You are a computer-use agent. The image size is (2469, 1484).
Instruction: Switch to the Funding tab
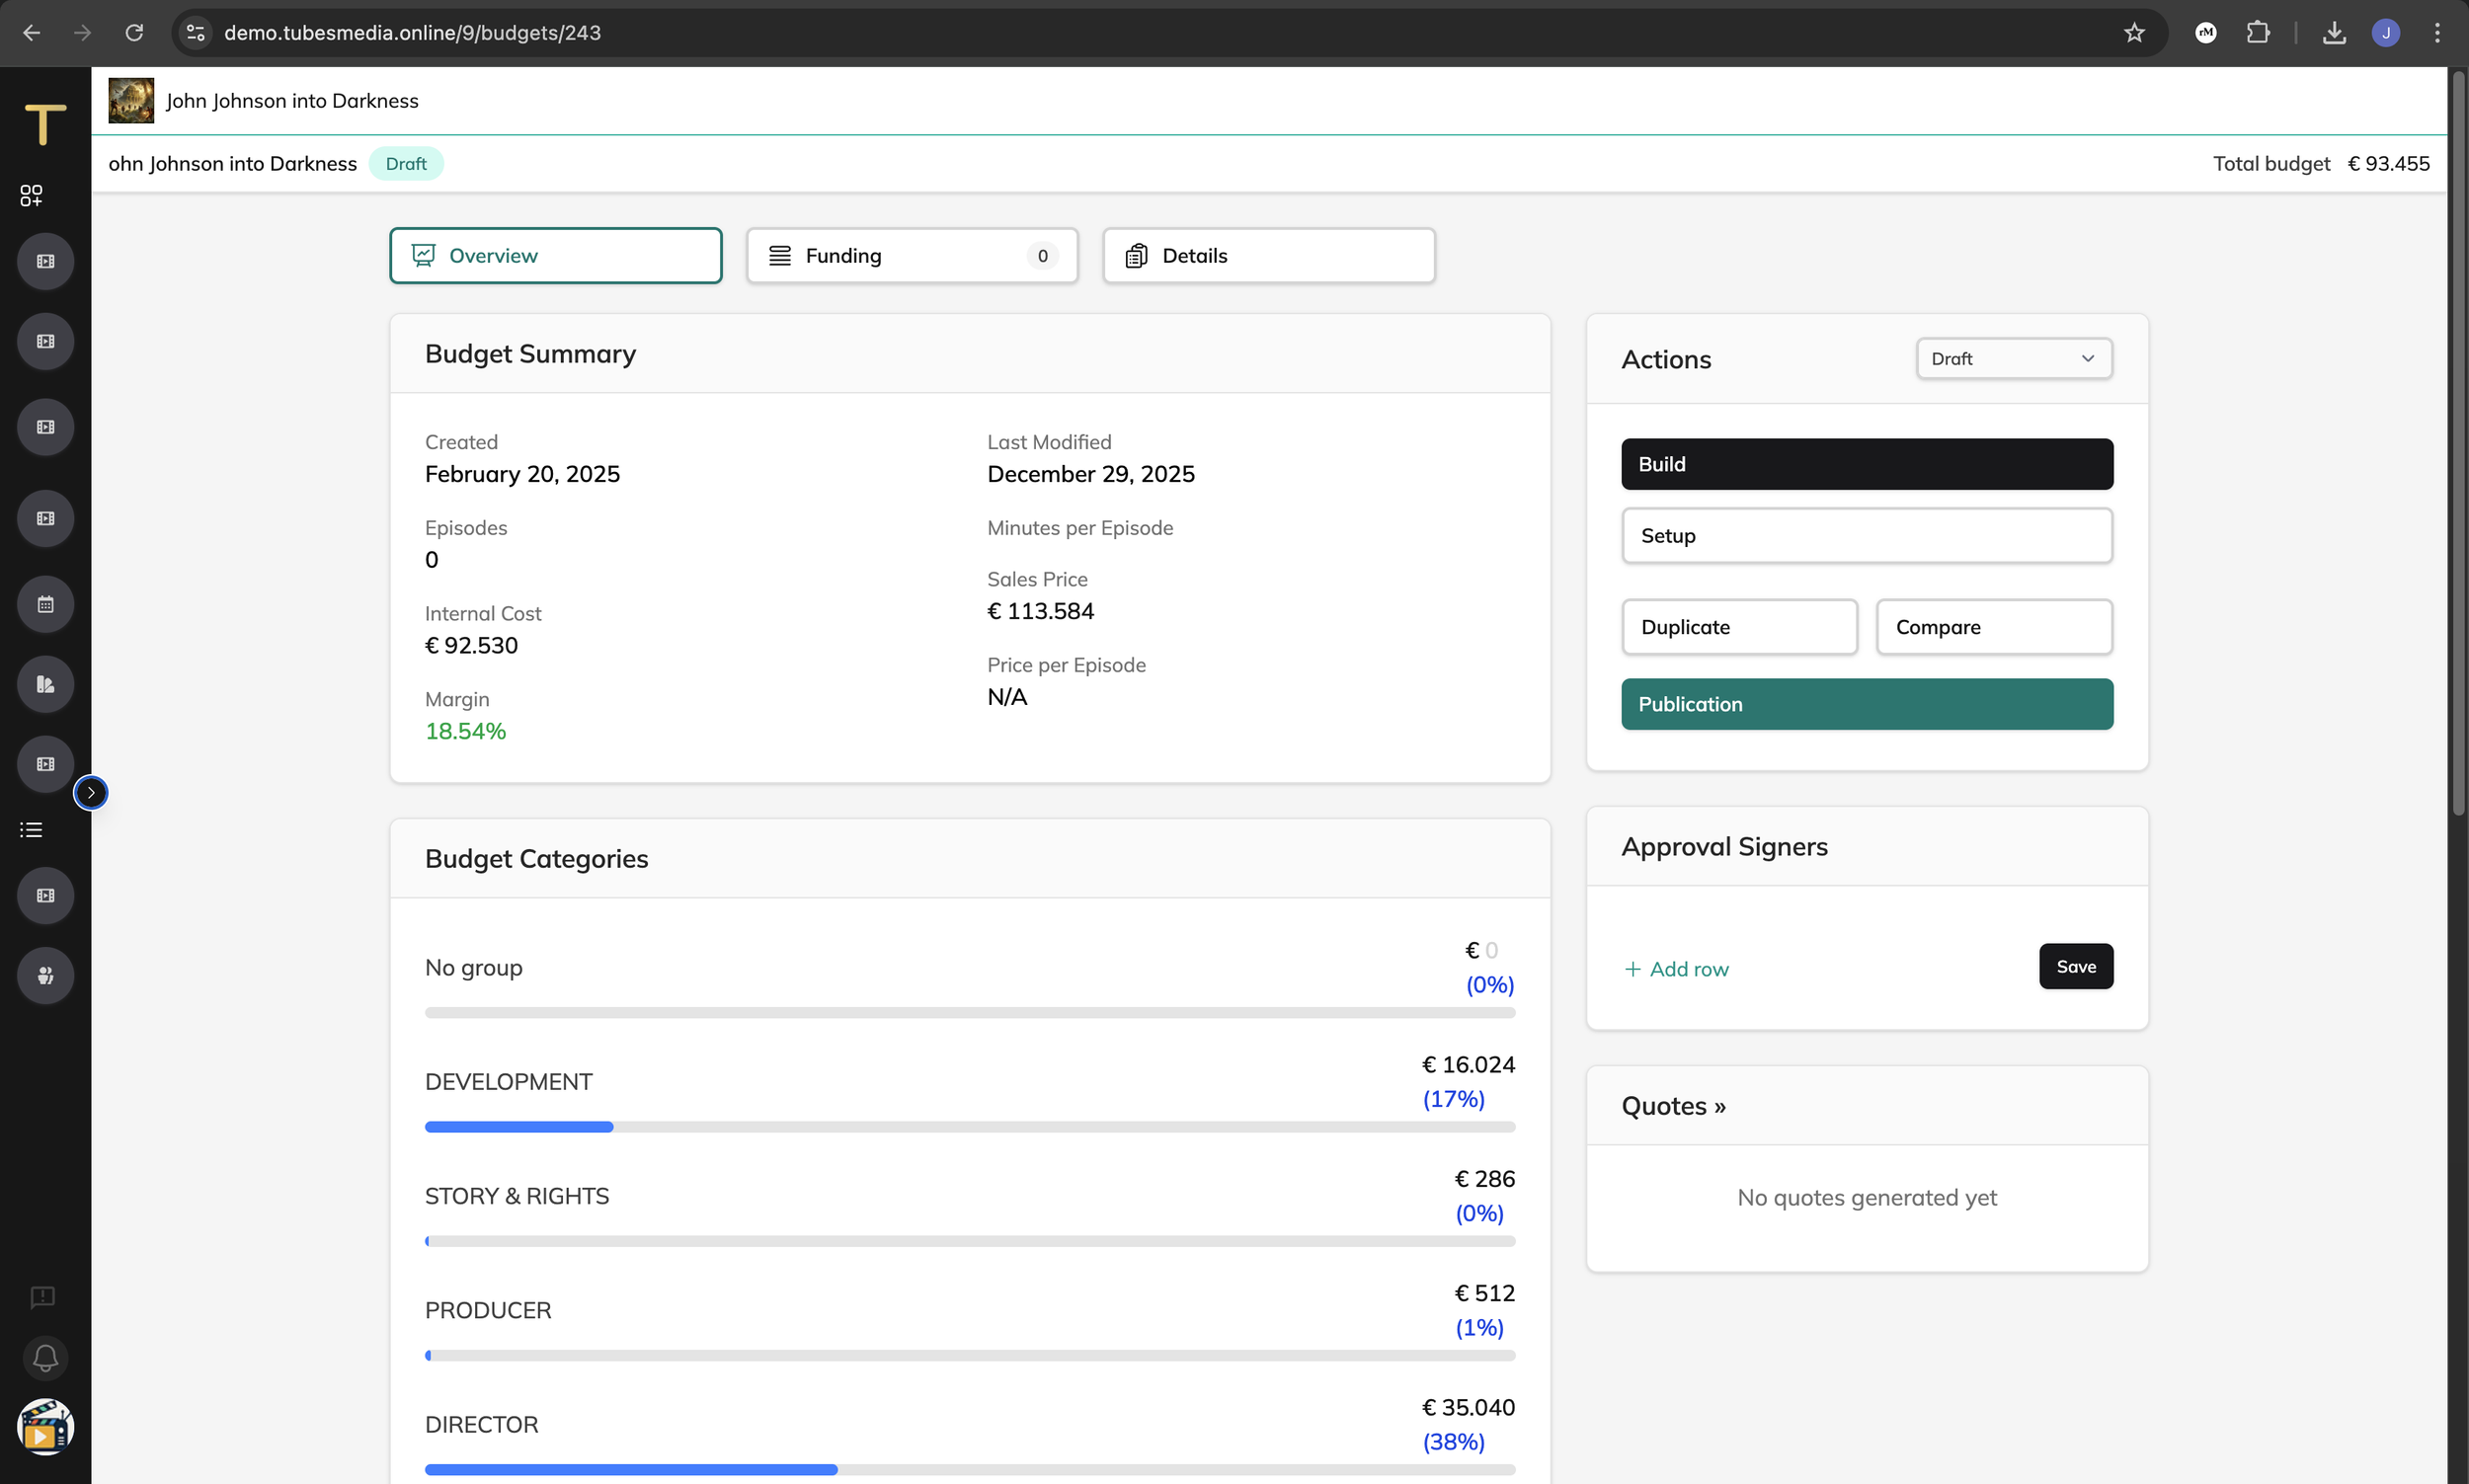(x=911, y=255)
